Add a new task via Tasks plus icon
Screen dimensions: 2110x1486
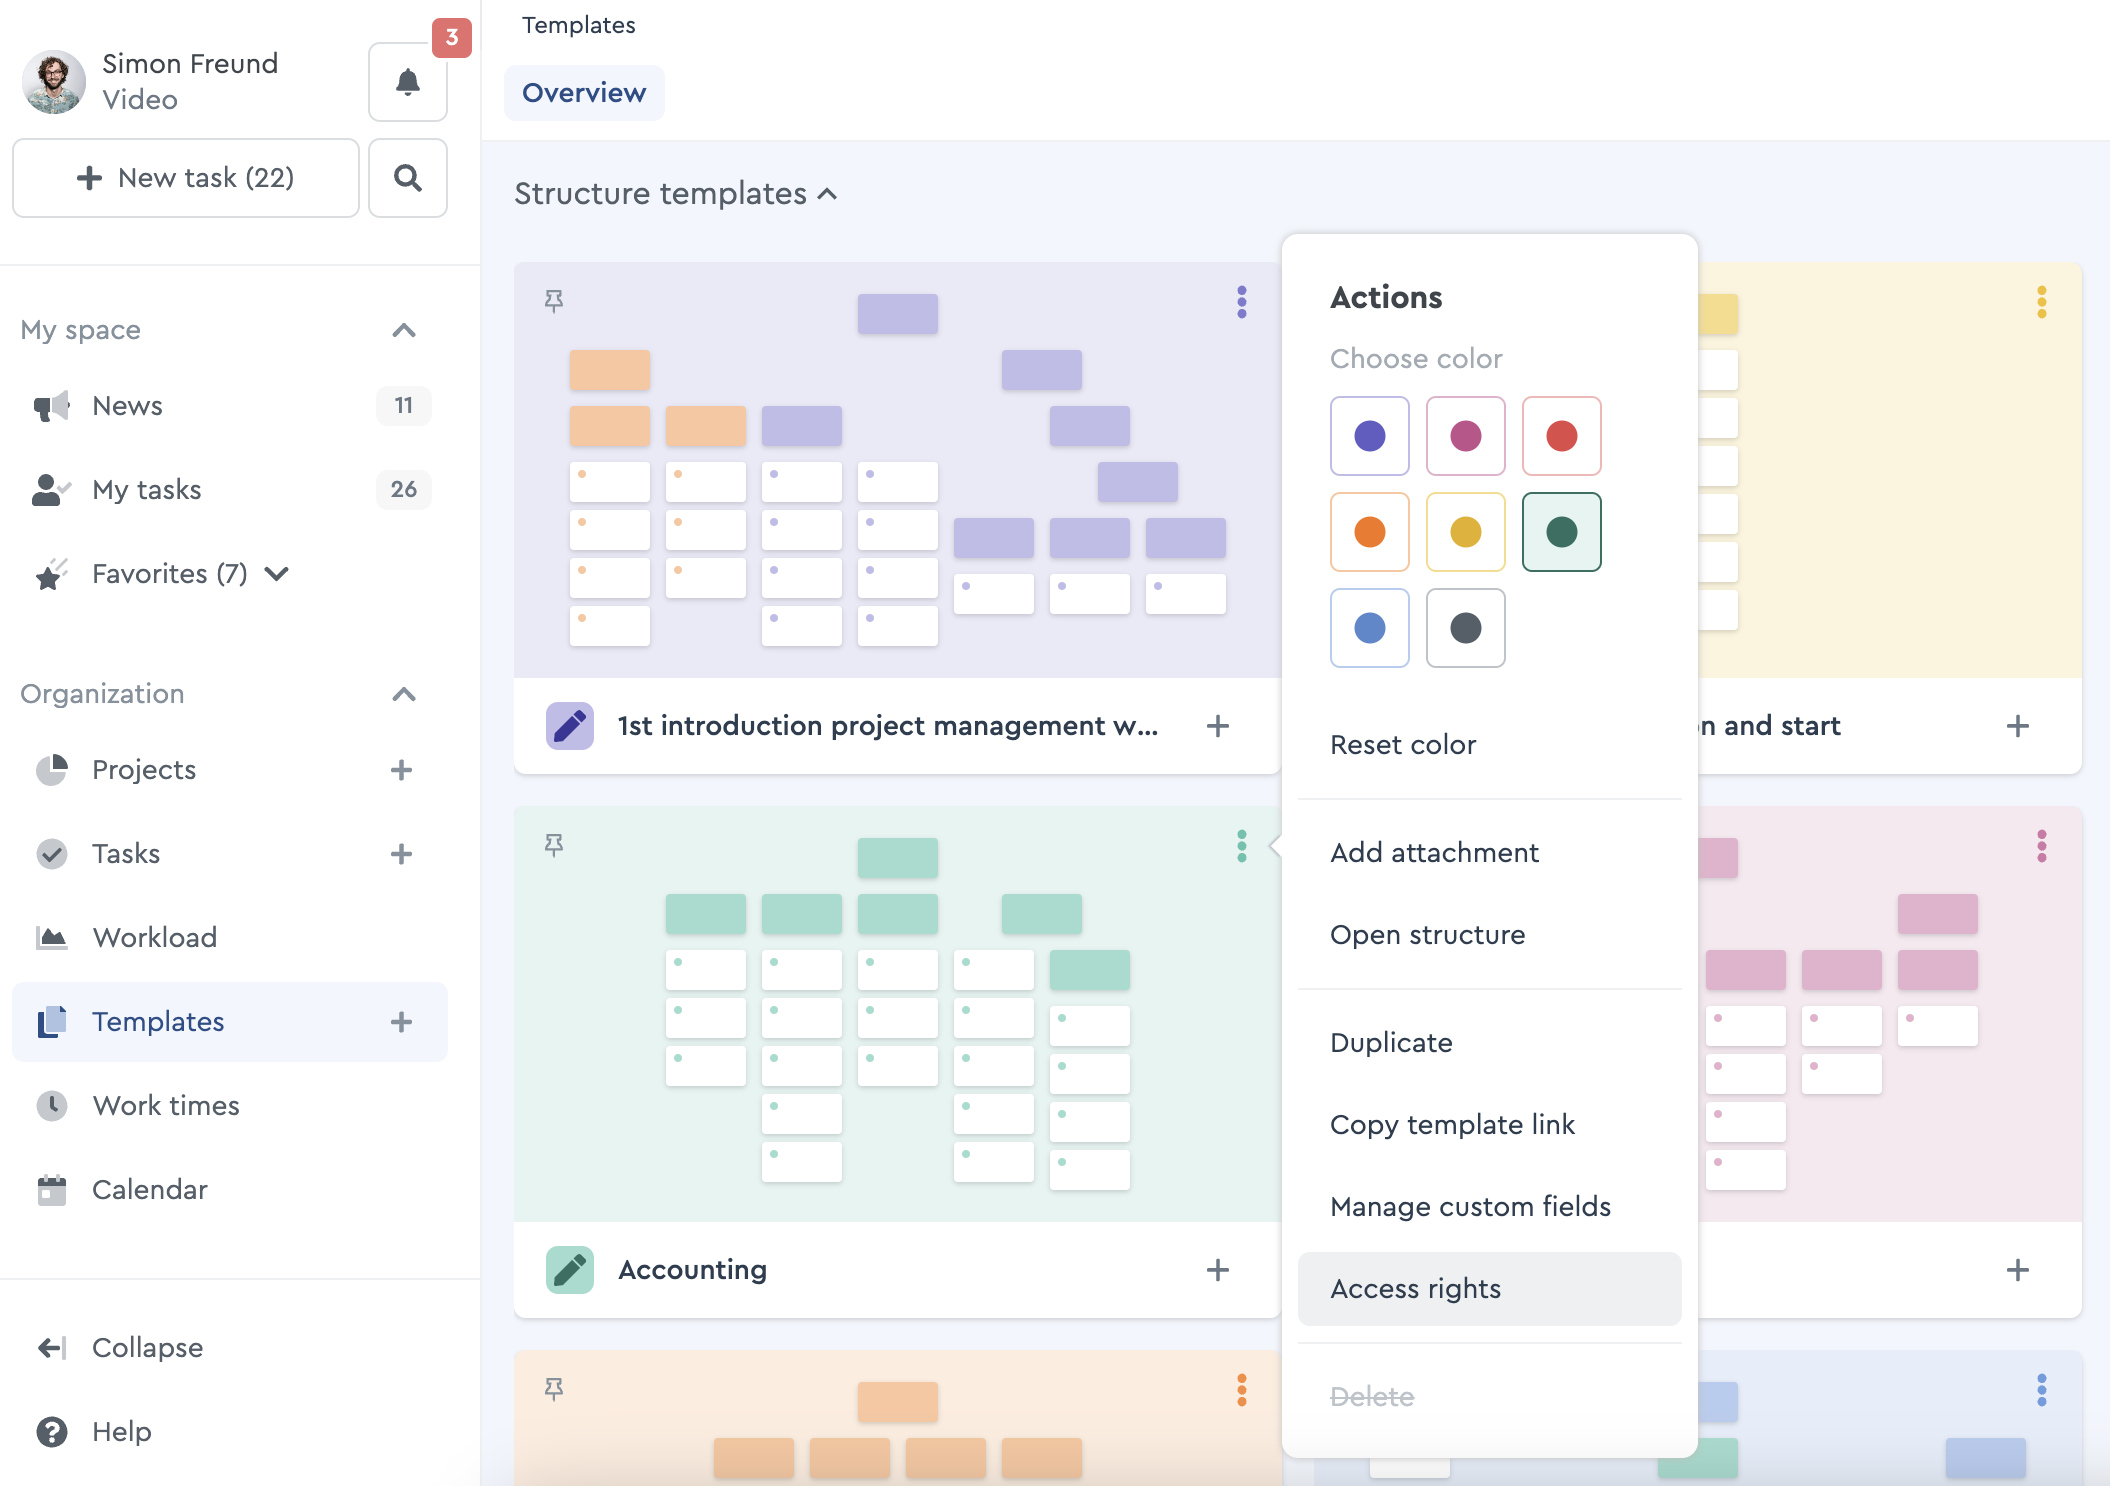point(401,854)
